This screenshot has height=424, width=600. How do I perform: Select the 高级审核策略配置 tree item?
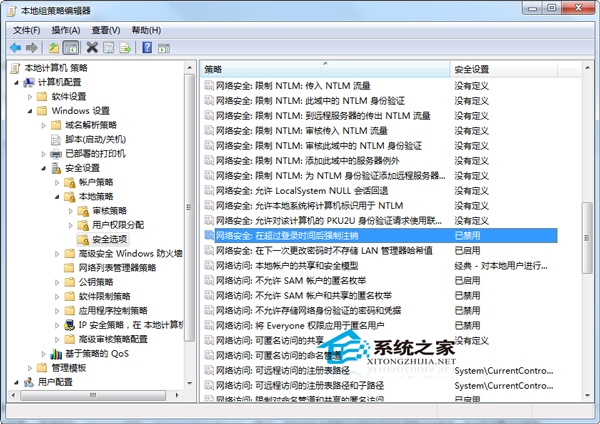point(113,339)
